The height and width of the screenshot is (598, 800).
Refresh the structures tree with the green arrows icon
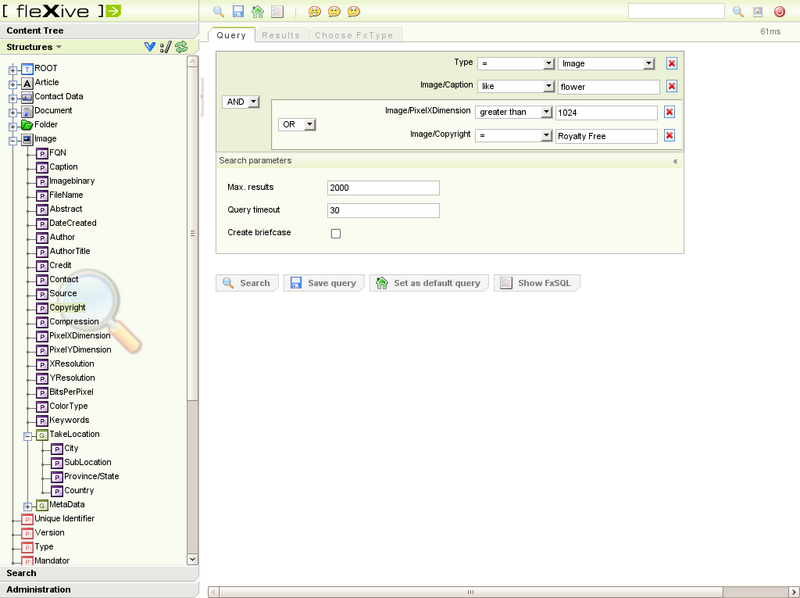pos(179,47)
